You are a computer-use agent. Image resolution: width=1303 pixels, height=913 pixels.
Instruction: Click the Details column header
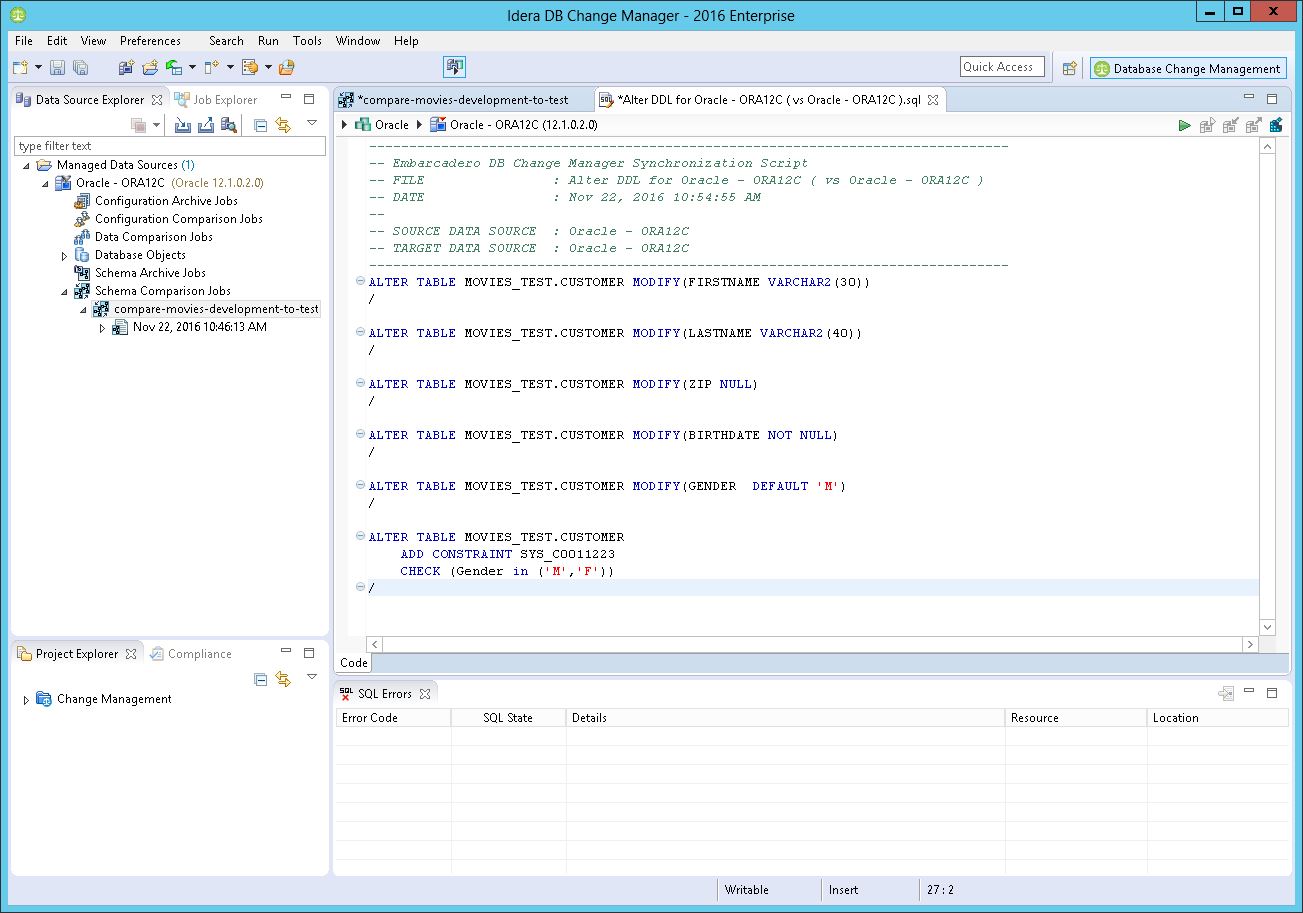click(785, 718)
